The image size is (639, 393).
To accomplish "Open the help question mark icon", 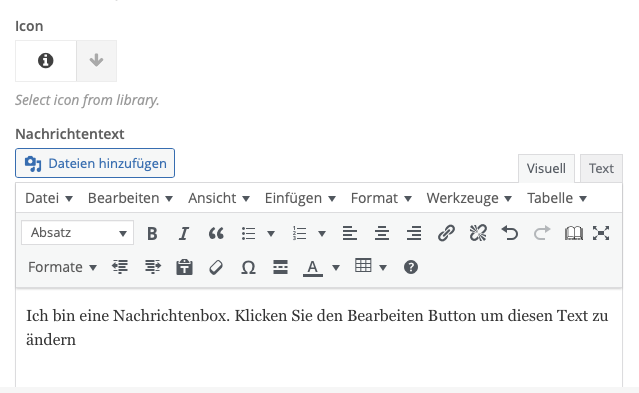I will click(x=411, y=267).
